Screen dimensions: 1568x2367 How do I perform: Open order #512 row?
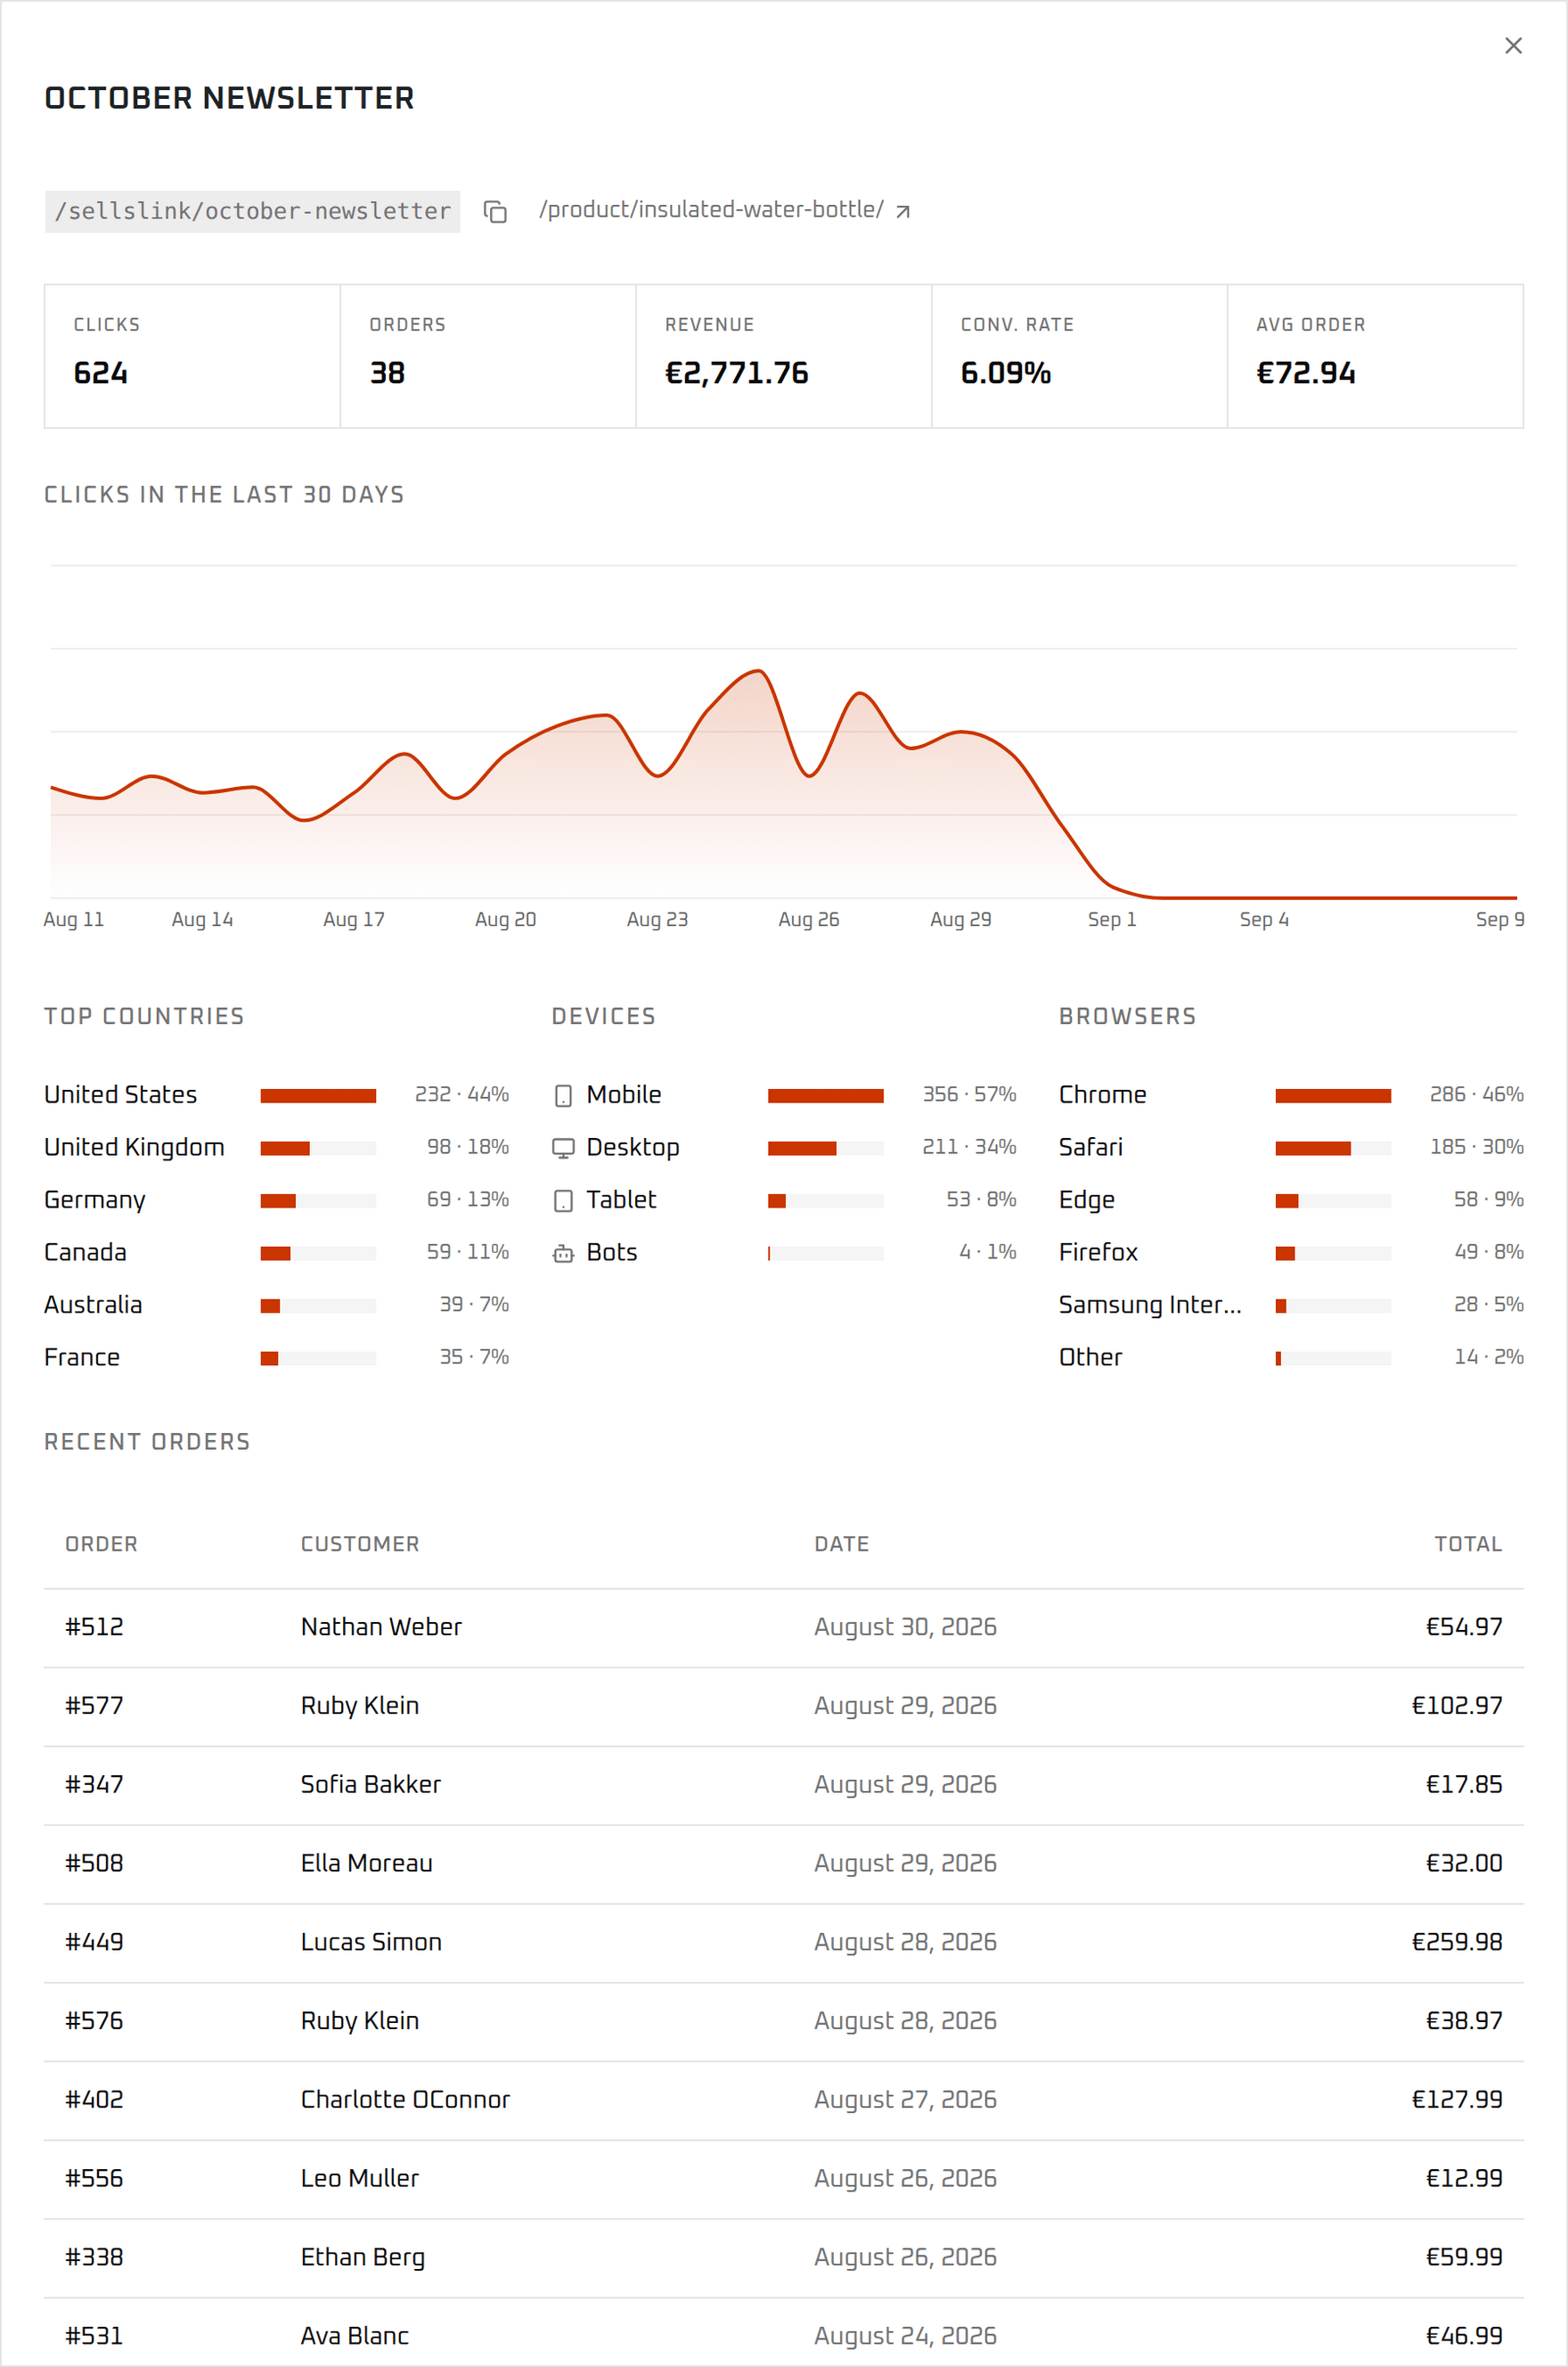click(x=784, y=1628)
